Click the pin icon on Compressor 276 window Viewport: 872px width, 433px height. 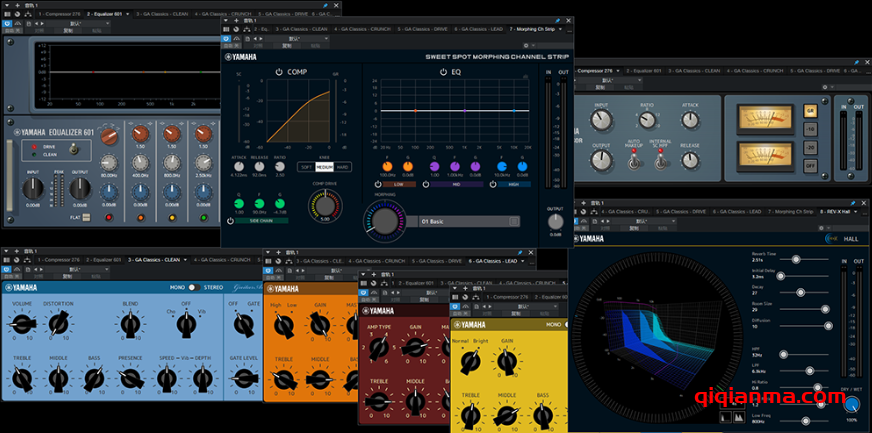click(x=857, y=61)
